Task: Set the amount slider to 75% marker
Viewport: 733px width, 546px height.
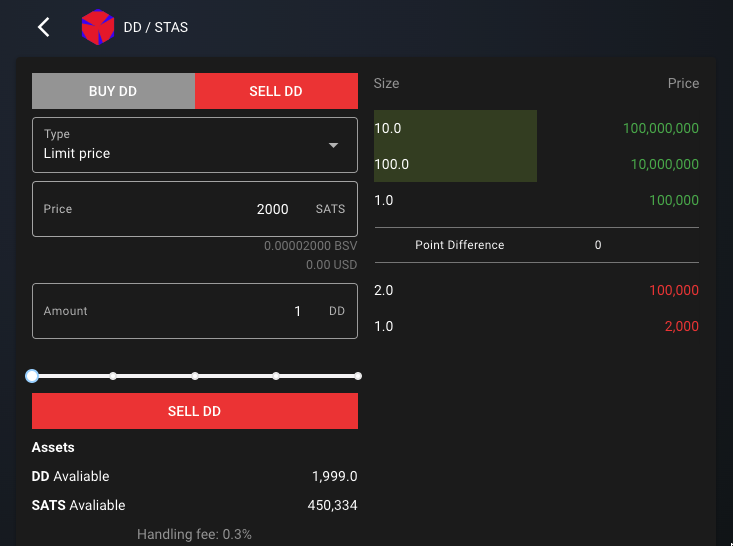Action: [276, 376]
